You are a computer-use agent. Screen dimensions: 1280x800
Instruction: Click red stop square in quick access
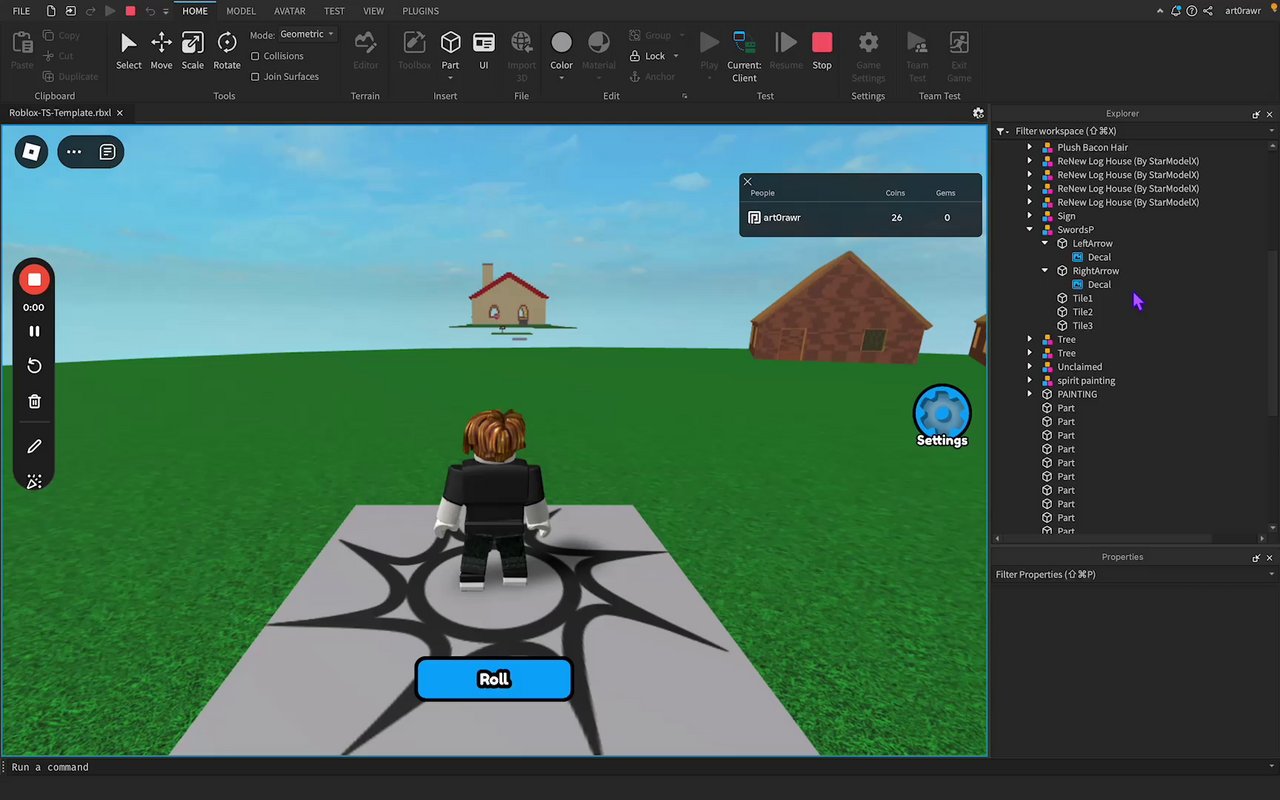[x=130, y=11]
